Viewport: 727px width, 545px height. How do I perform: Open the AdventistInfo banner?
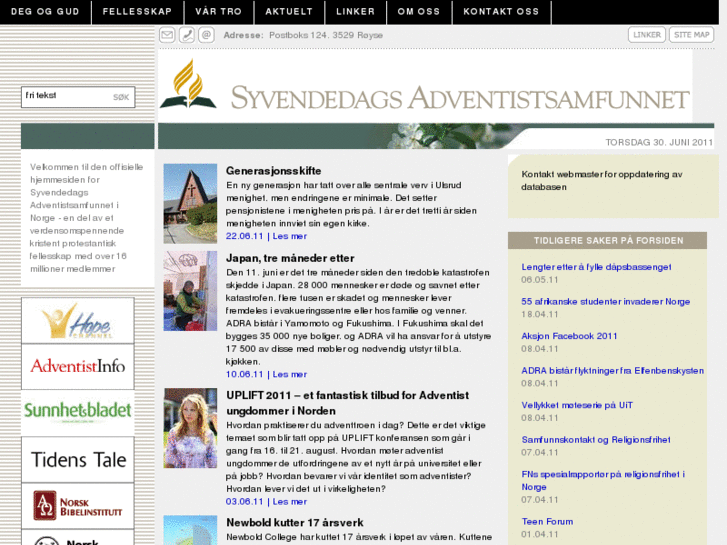(x=78, y=366)
